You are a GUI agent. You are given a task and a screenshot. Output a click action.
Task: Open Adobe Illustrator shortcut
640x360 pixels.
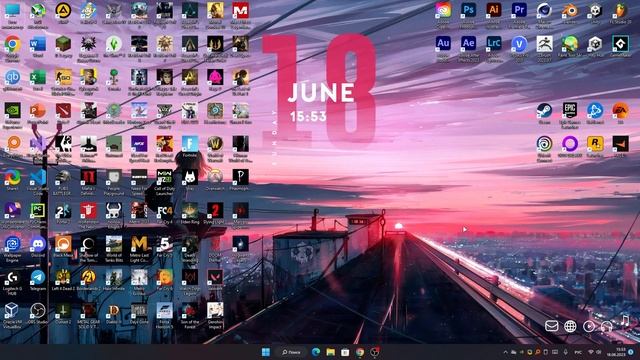click(x=494, y=11)
